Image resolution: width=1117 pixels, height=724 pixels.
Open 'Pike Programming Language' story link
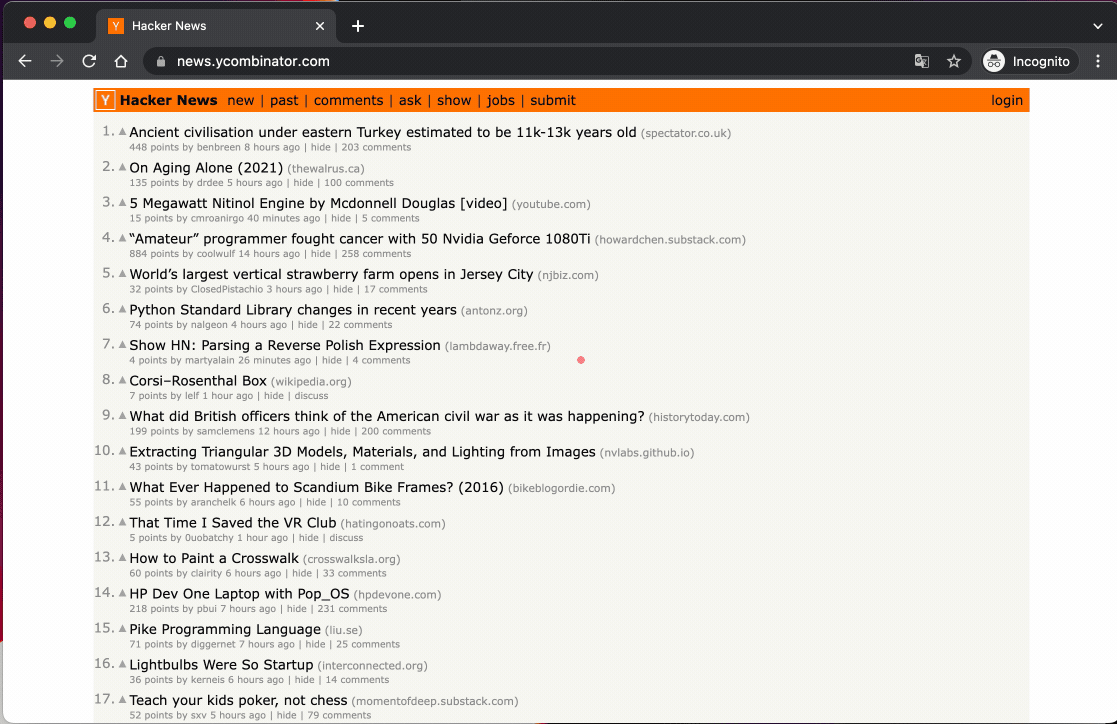pos(225,630)
